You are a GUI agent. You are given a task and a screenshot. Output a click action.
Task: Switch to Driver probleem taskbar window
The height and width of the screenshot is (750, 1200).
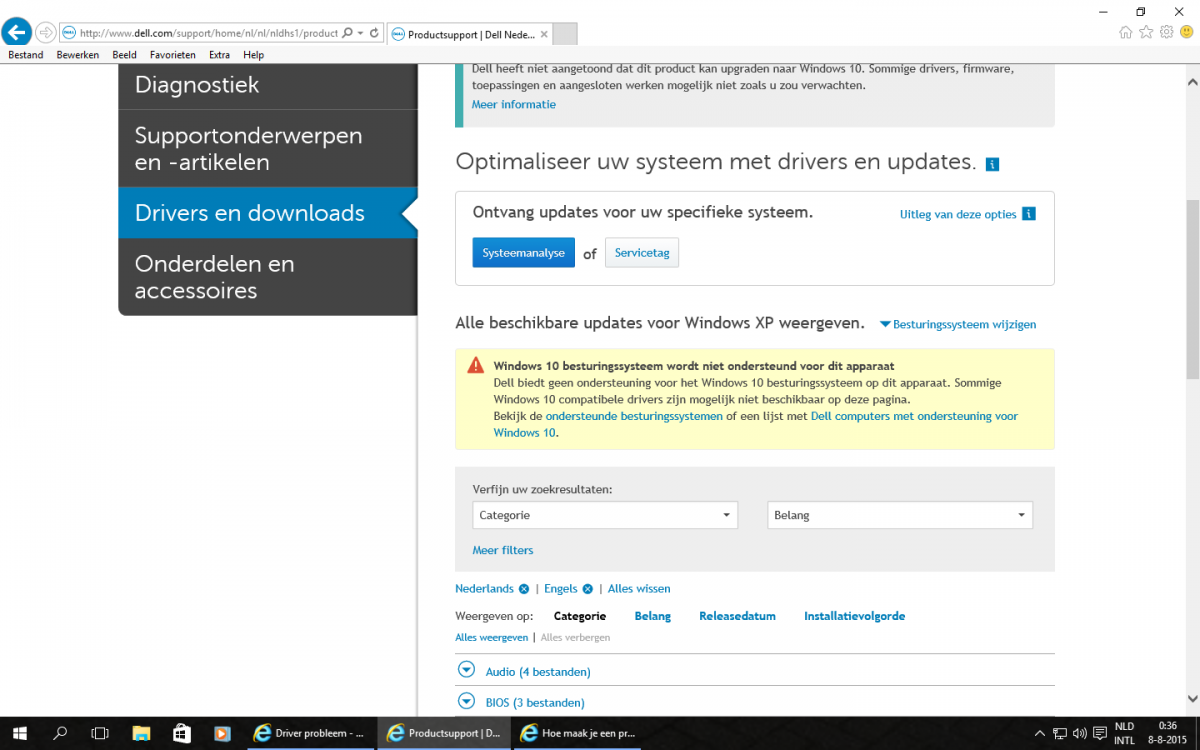(310, 733)
